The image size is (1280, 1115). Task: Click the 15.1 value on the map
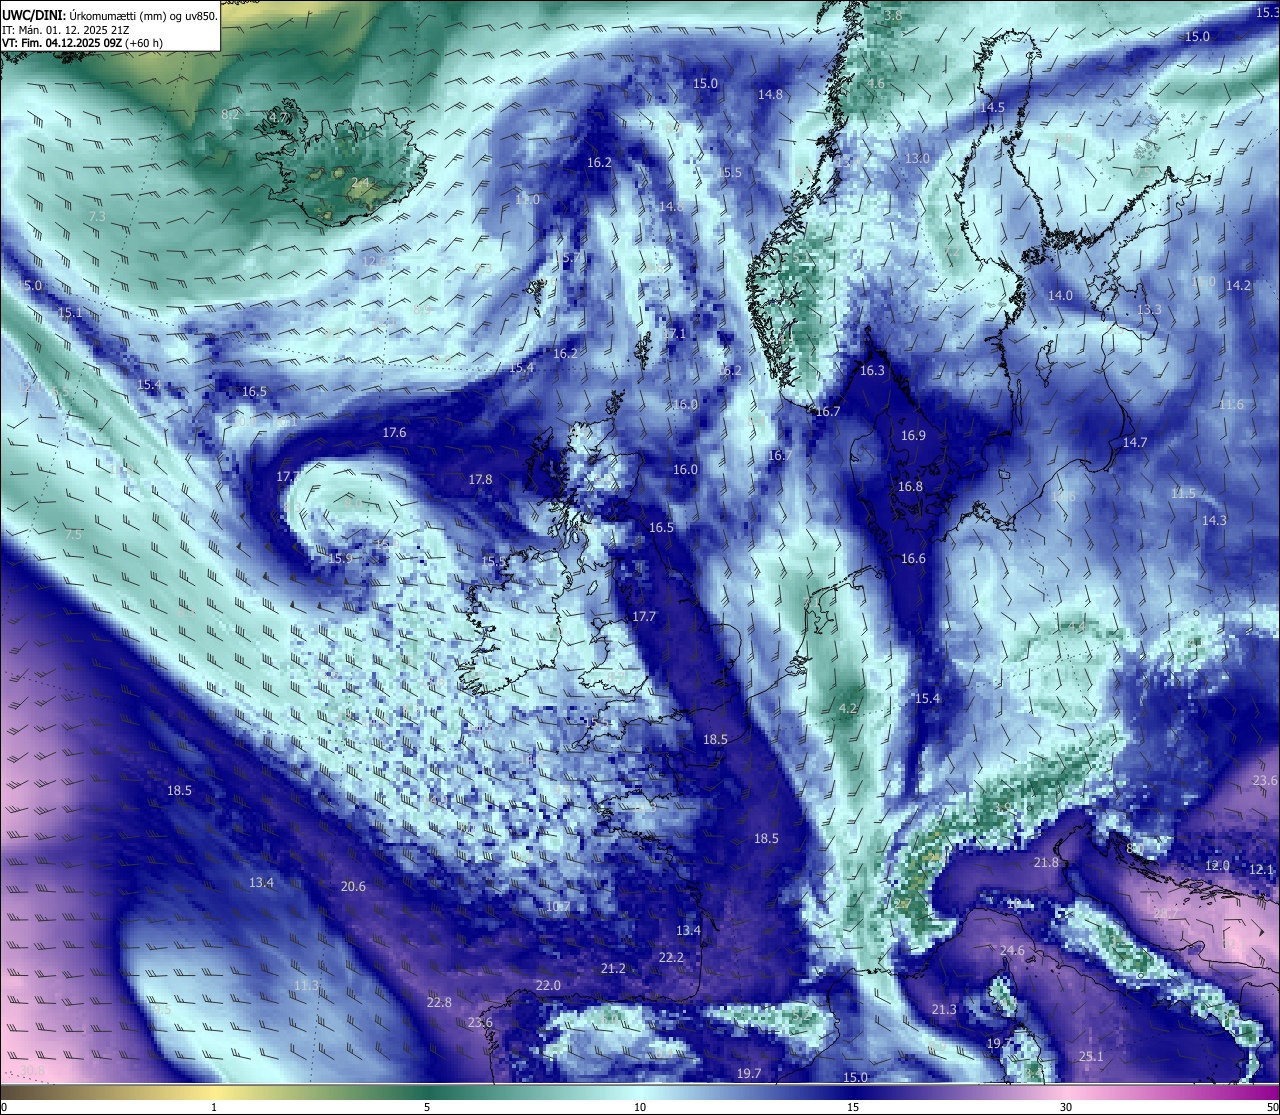(70, 313)
